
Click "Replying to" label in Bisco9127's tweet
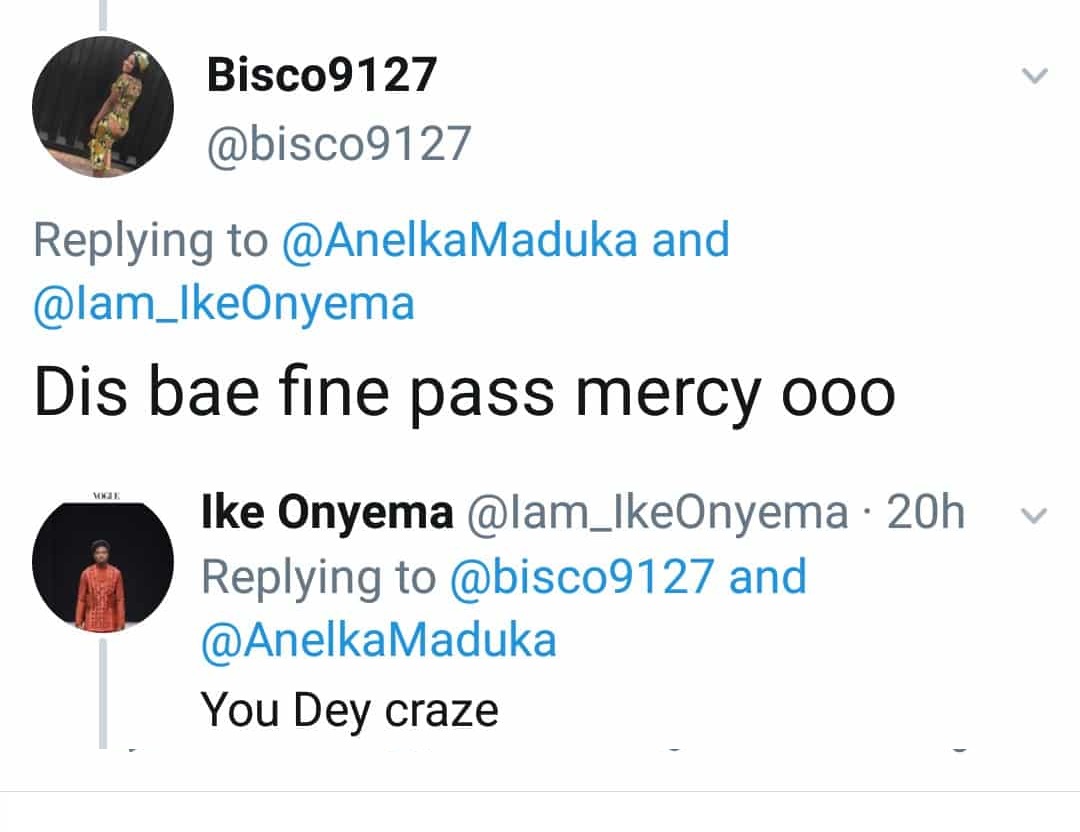pyautogui.click(x=151, y=241)
